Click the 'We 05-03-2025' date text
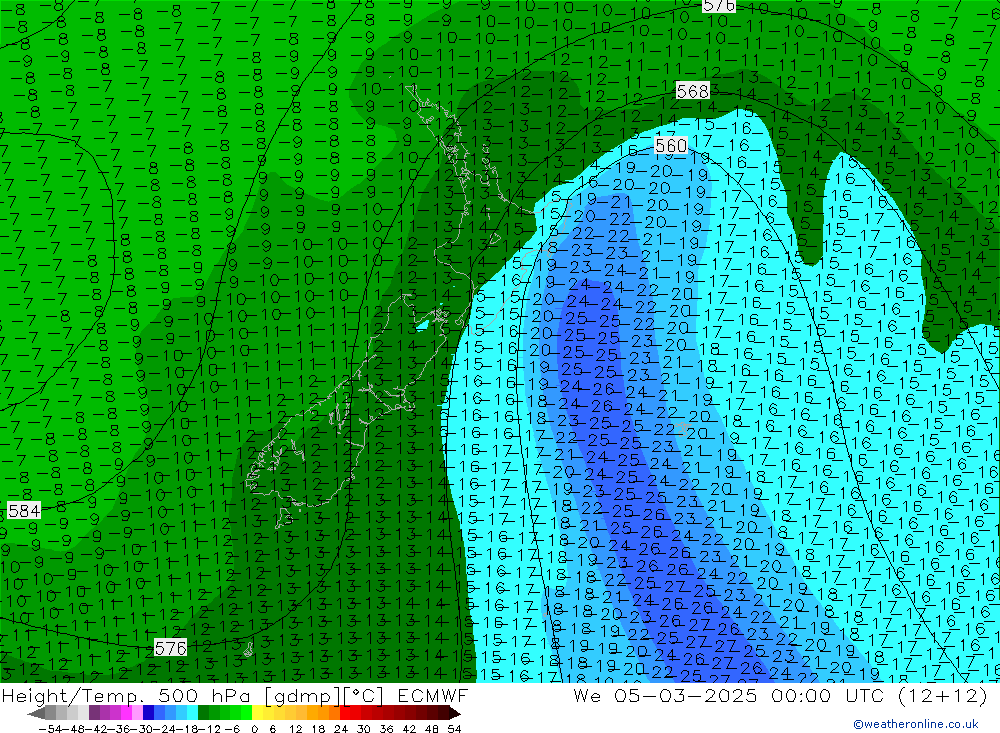The height and width of the screenshot is (733, 1000). point(666,695)
